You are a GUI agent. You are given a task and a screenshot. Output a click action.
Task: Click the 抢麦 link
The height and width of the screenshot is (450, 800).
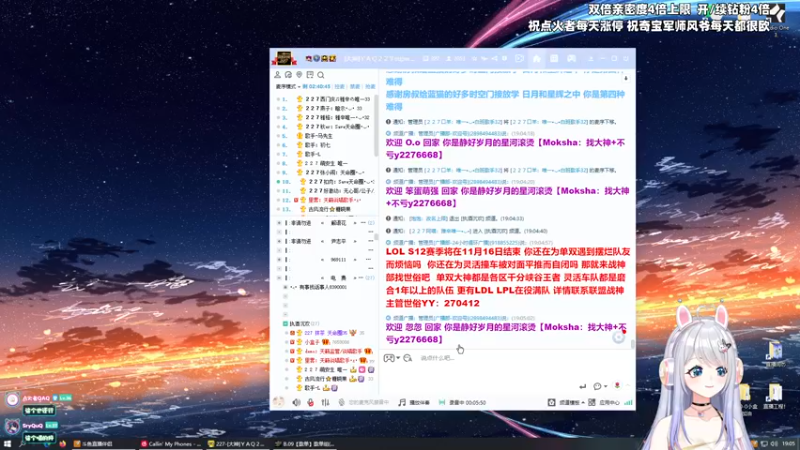(370, 87)
